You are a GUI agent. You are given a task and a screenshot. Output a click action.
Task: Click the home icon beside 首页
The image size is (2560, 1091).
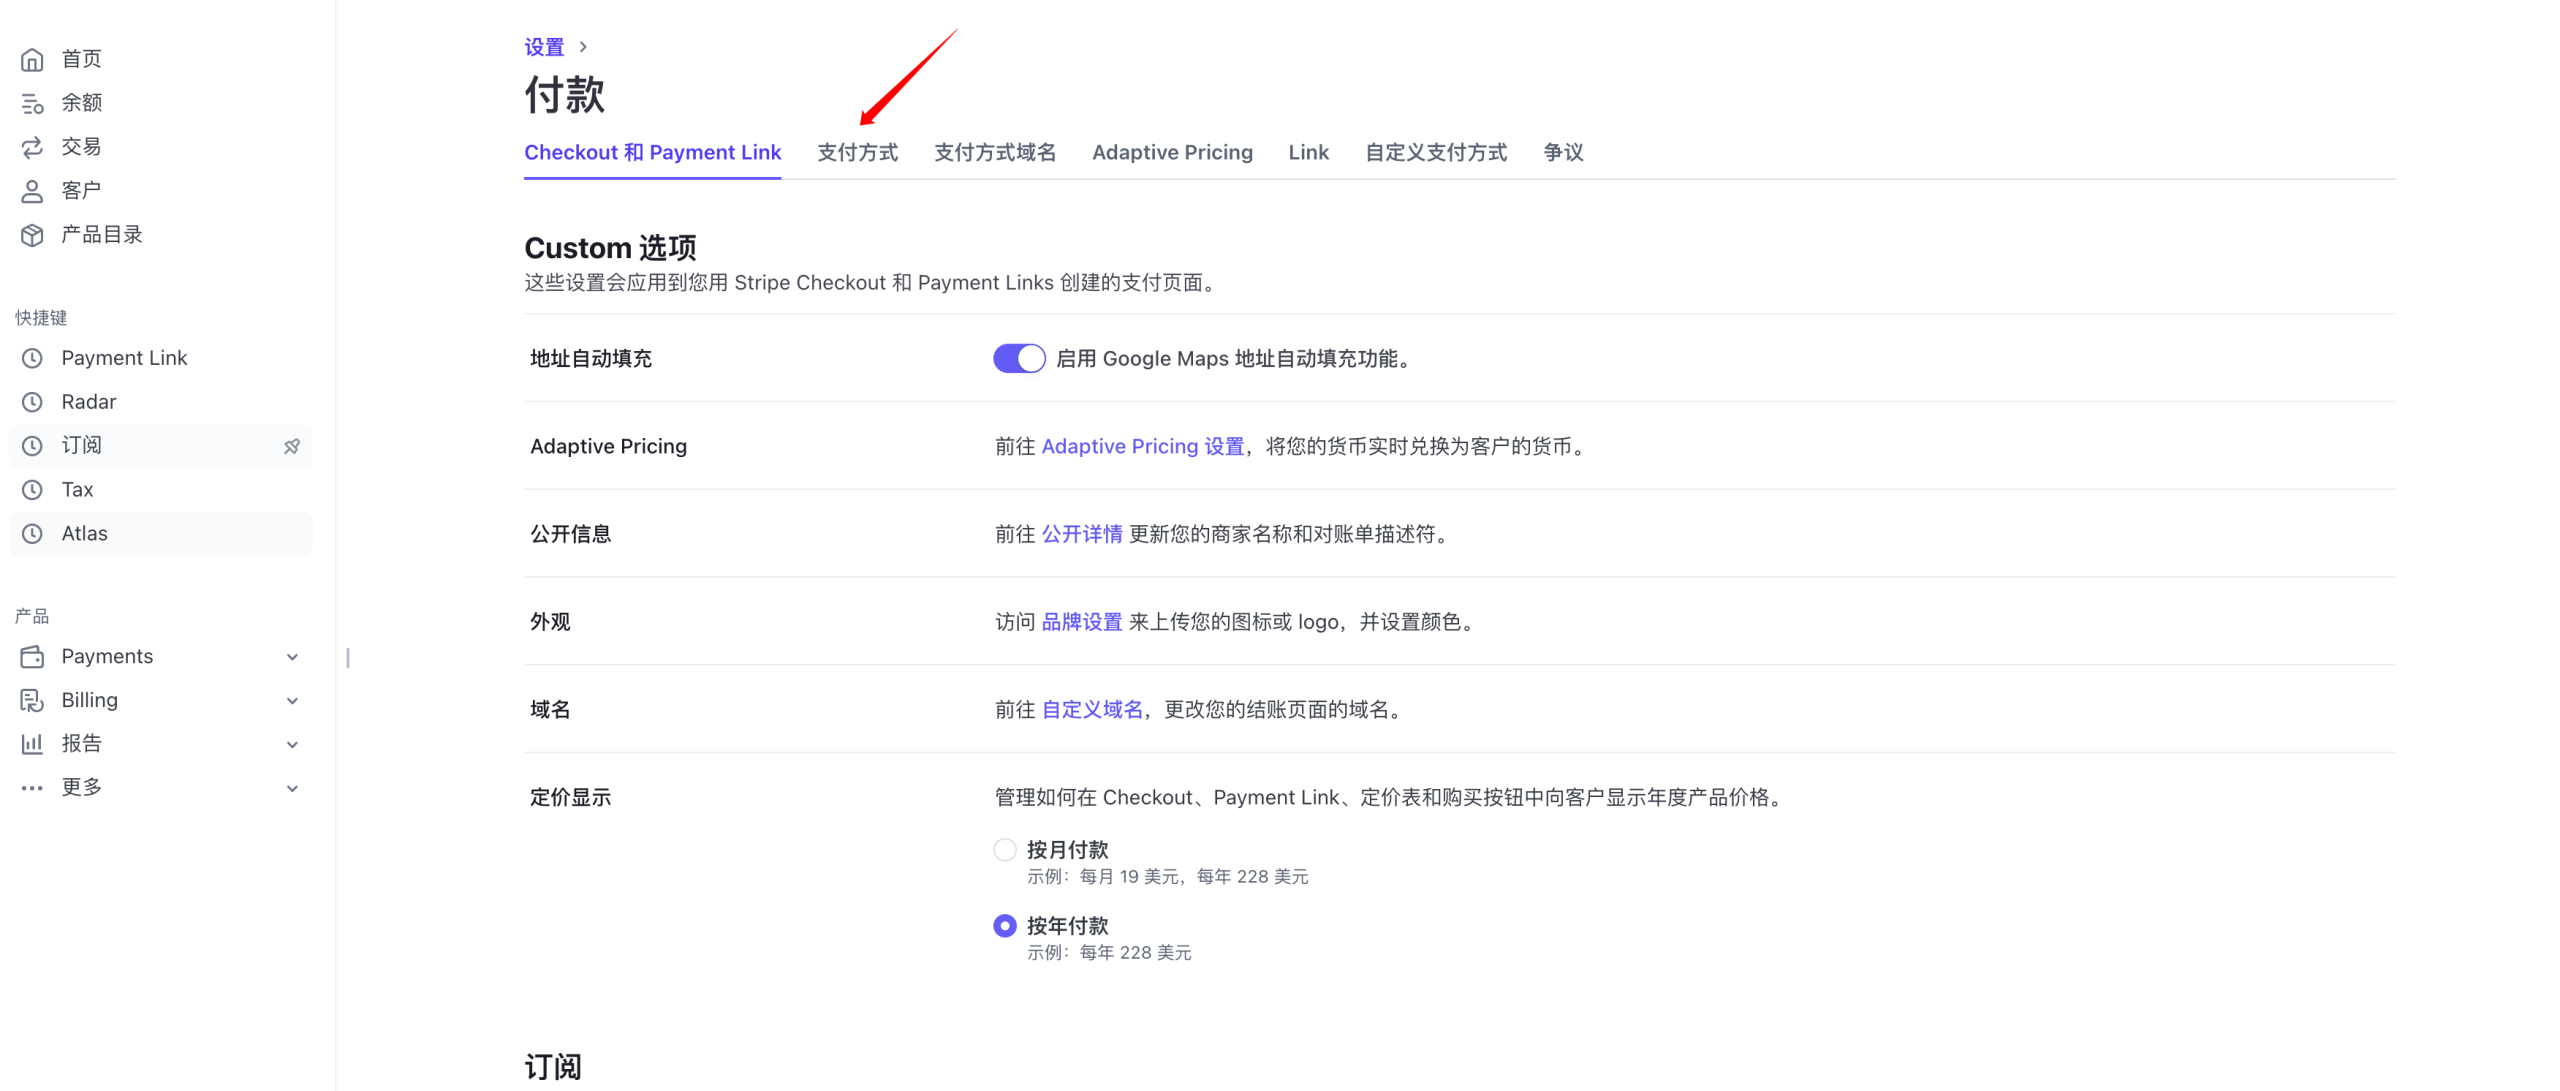(x=32, y=59)
